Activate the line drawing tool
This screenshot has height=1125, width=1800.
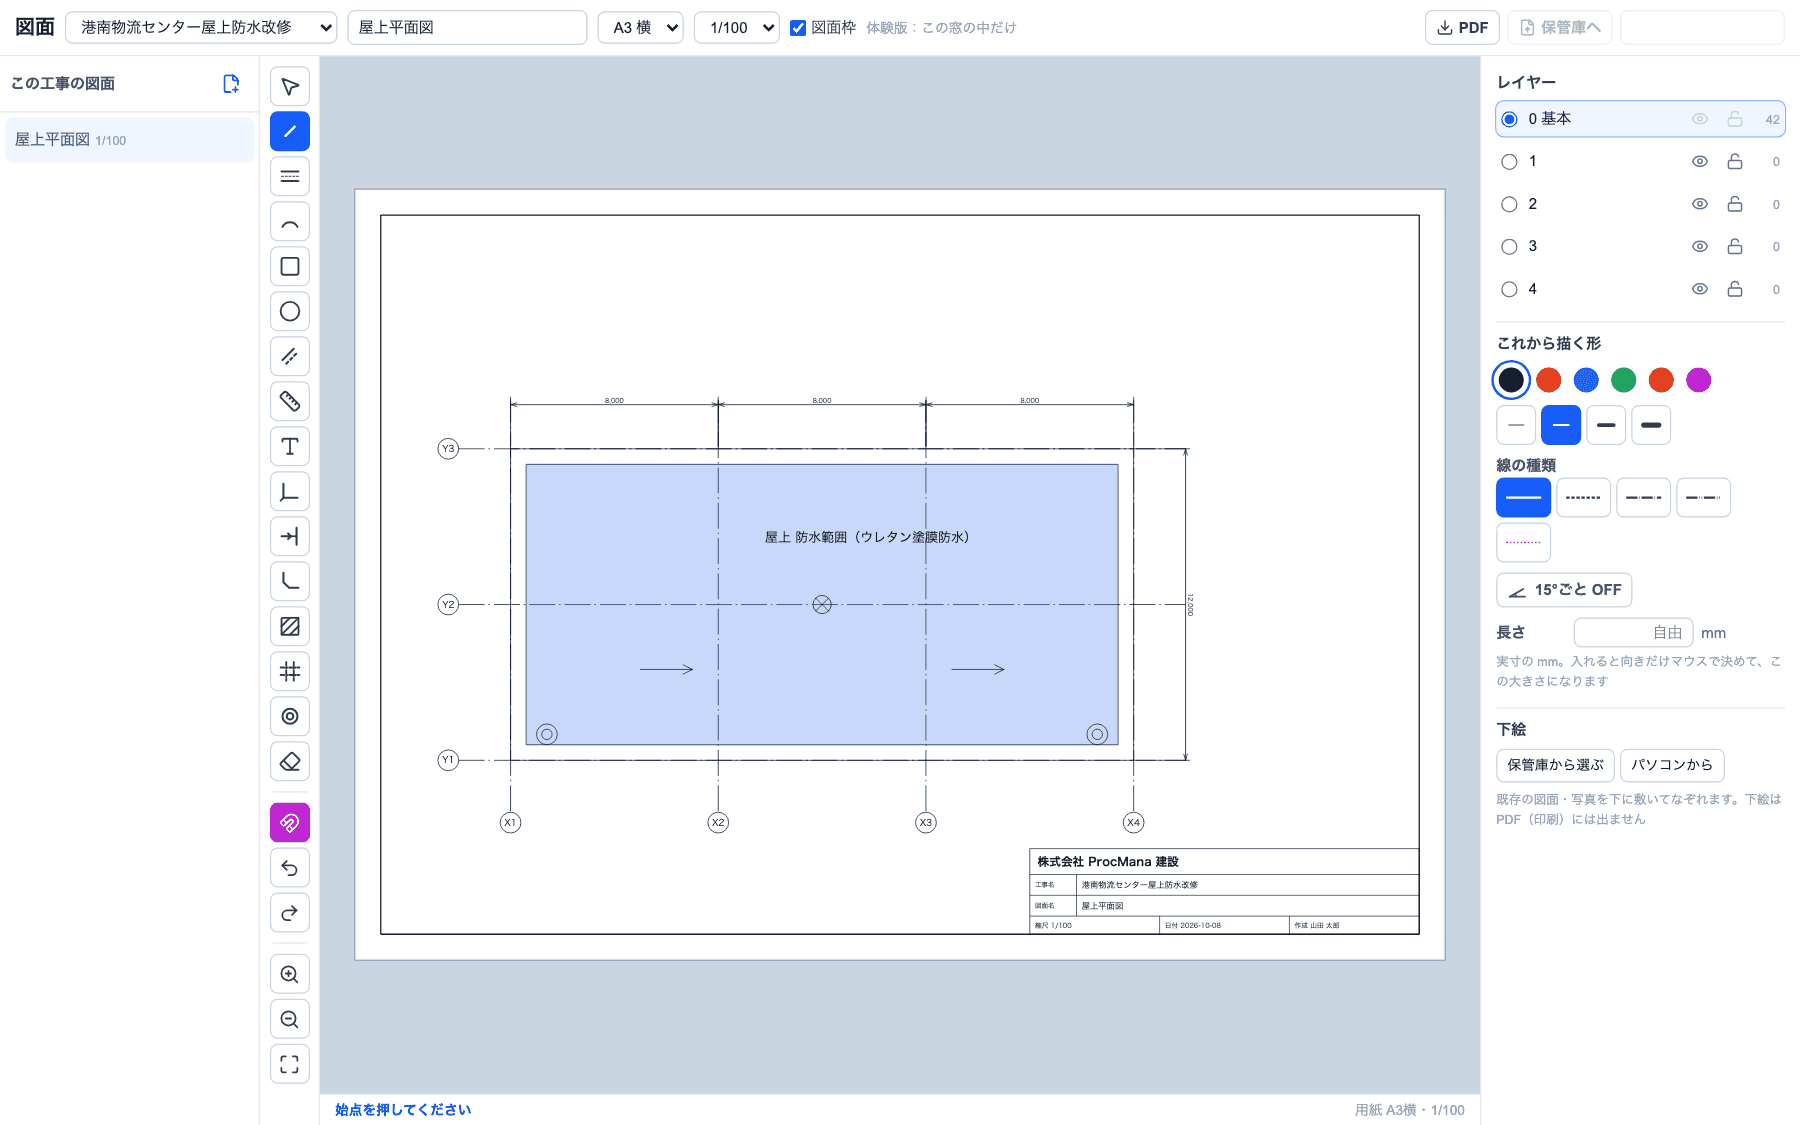click(x=289, y=131)
